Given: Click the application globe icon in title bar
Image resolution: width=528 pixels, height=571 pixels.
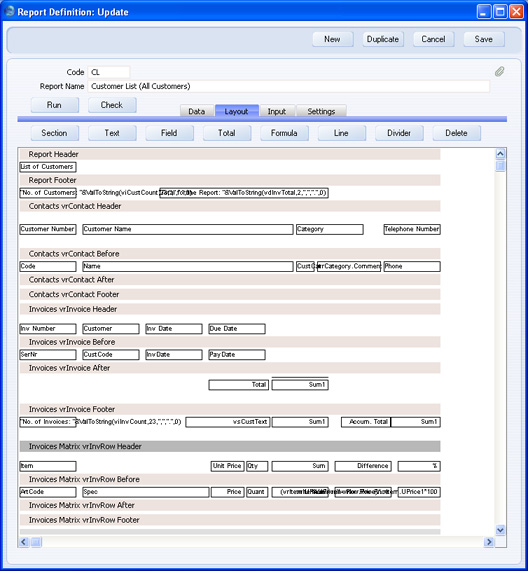Looking at the screenshot, I should pyautogui.click(x=9, y=12).
